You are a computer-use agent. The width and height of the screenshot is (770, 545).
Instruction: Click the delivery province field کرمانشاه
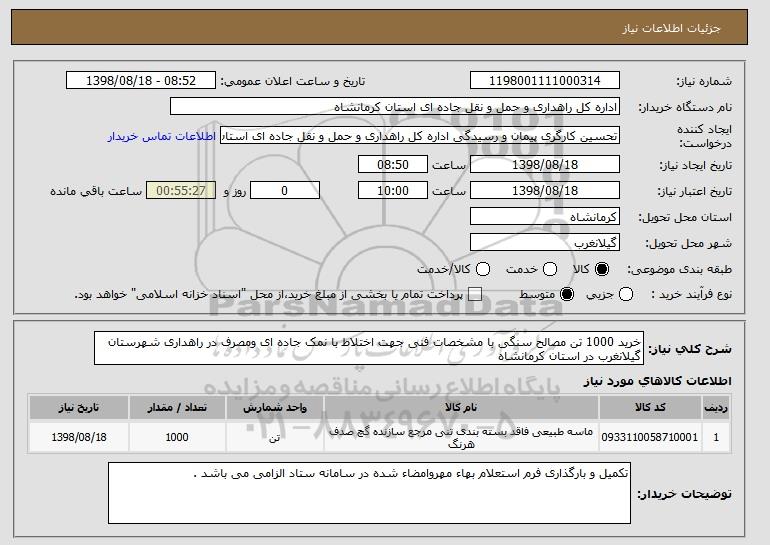pyautogui.click(x=545, y=217)
